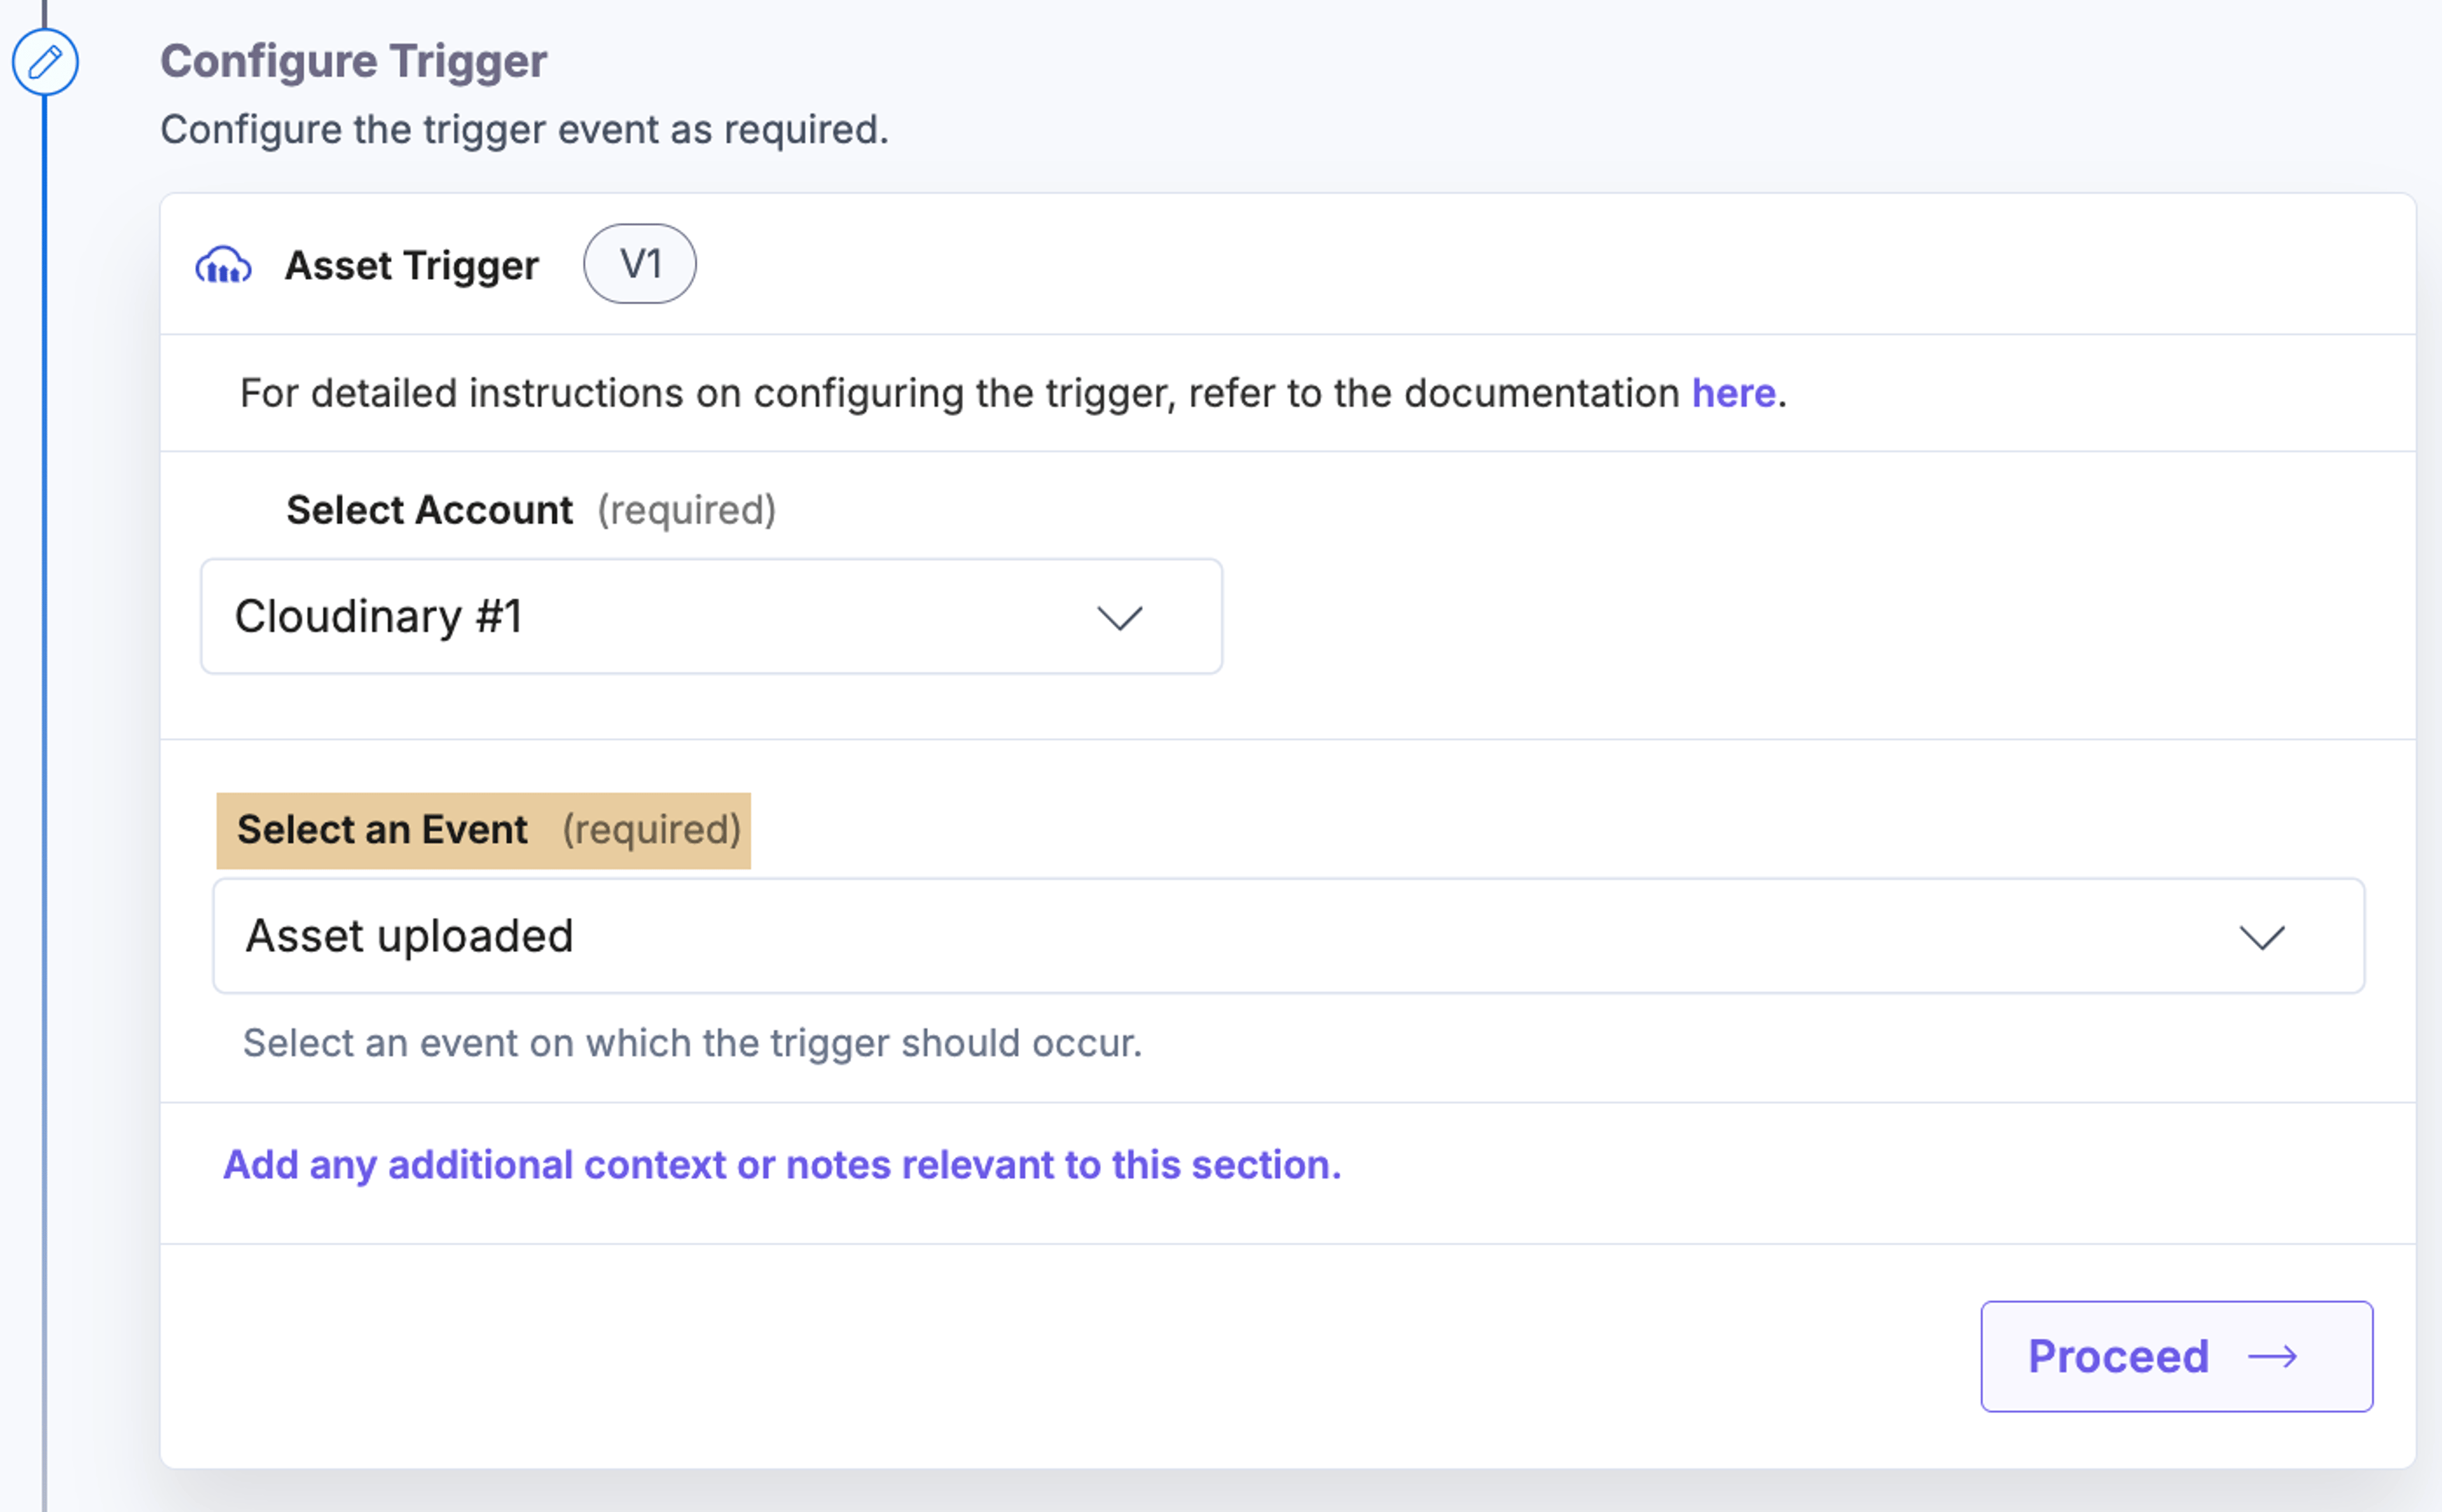Click the pencil edit step icon

click(45, 62)
